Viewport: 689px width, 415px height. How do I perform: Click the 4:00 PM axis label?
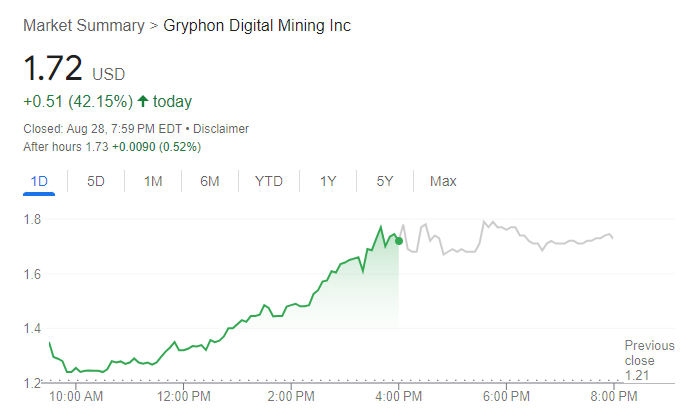point(398,397)
